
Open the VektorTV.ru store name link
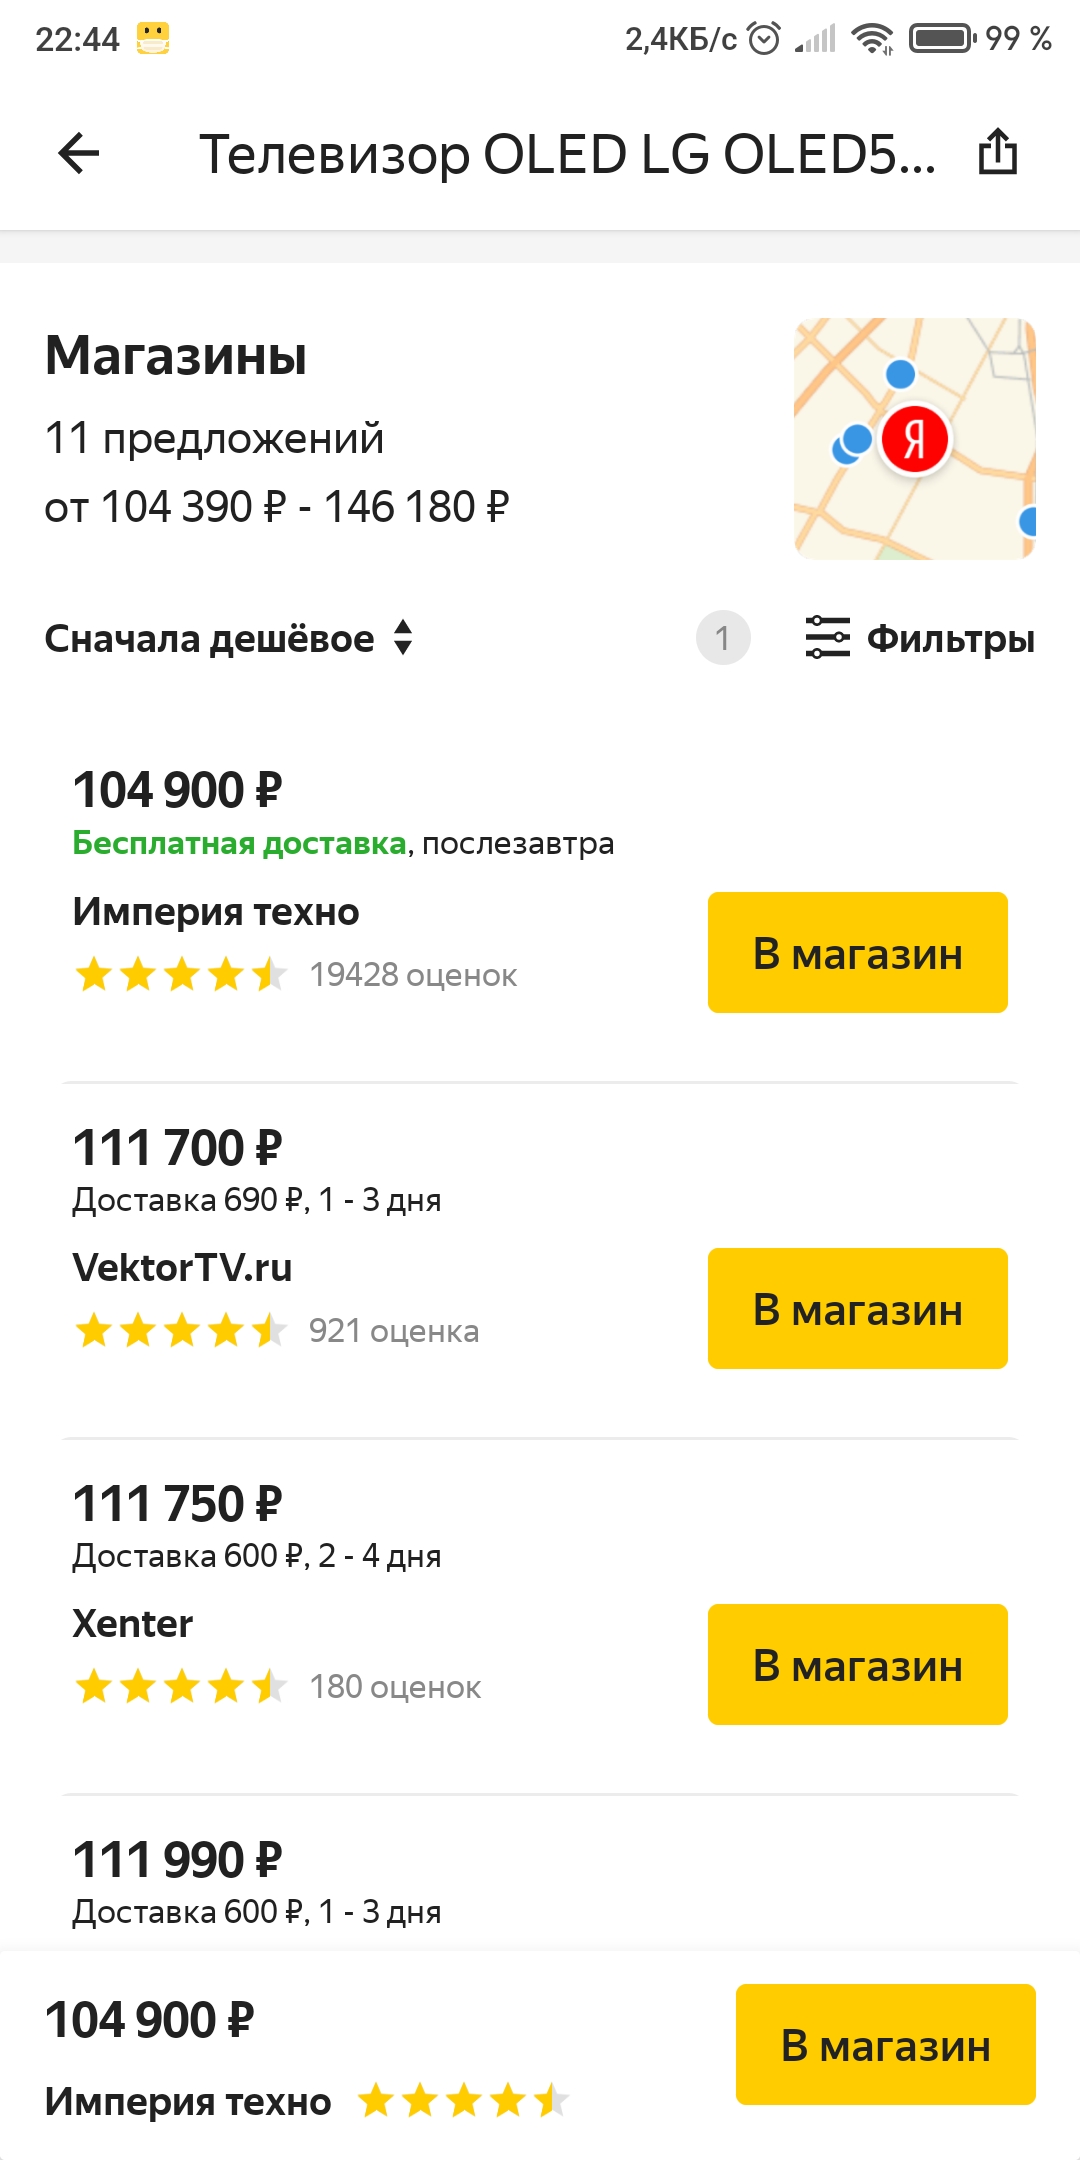tap(182, 1268)
